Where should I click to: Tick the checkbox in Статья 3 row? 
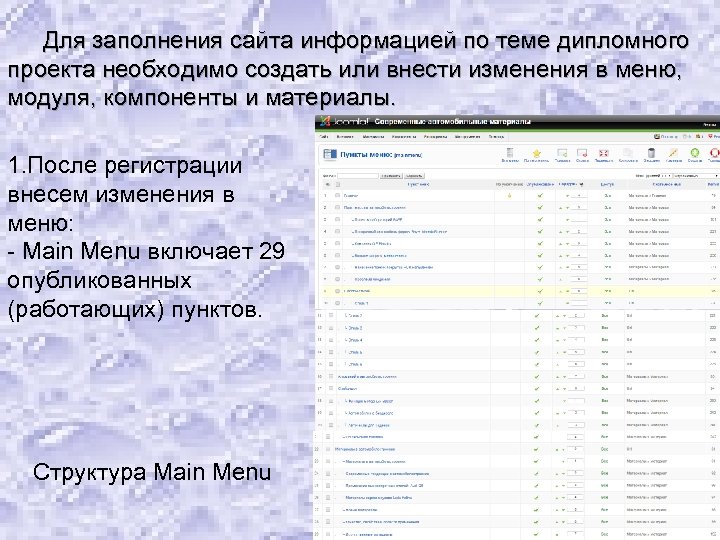coord(331,328)
